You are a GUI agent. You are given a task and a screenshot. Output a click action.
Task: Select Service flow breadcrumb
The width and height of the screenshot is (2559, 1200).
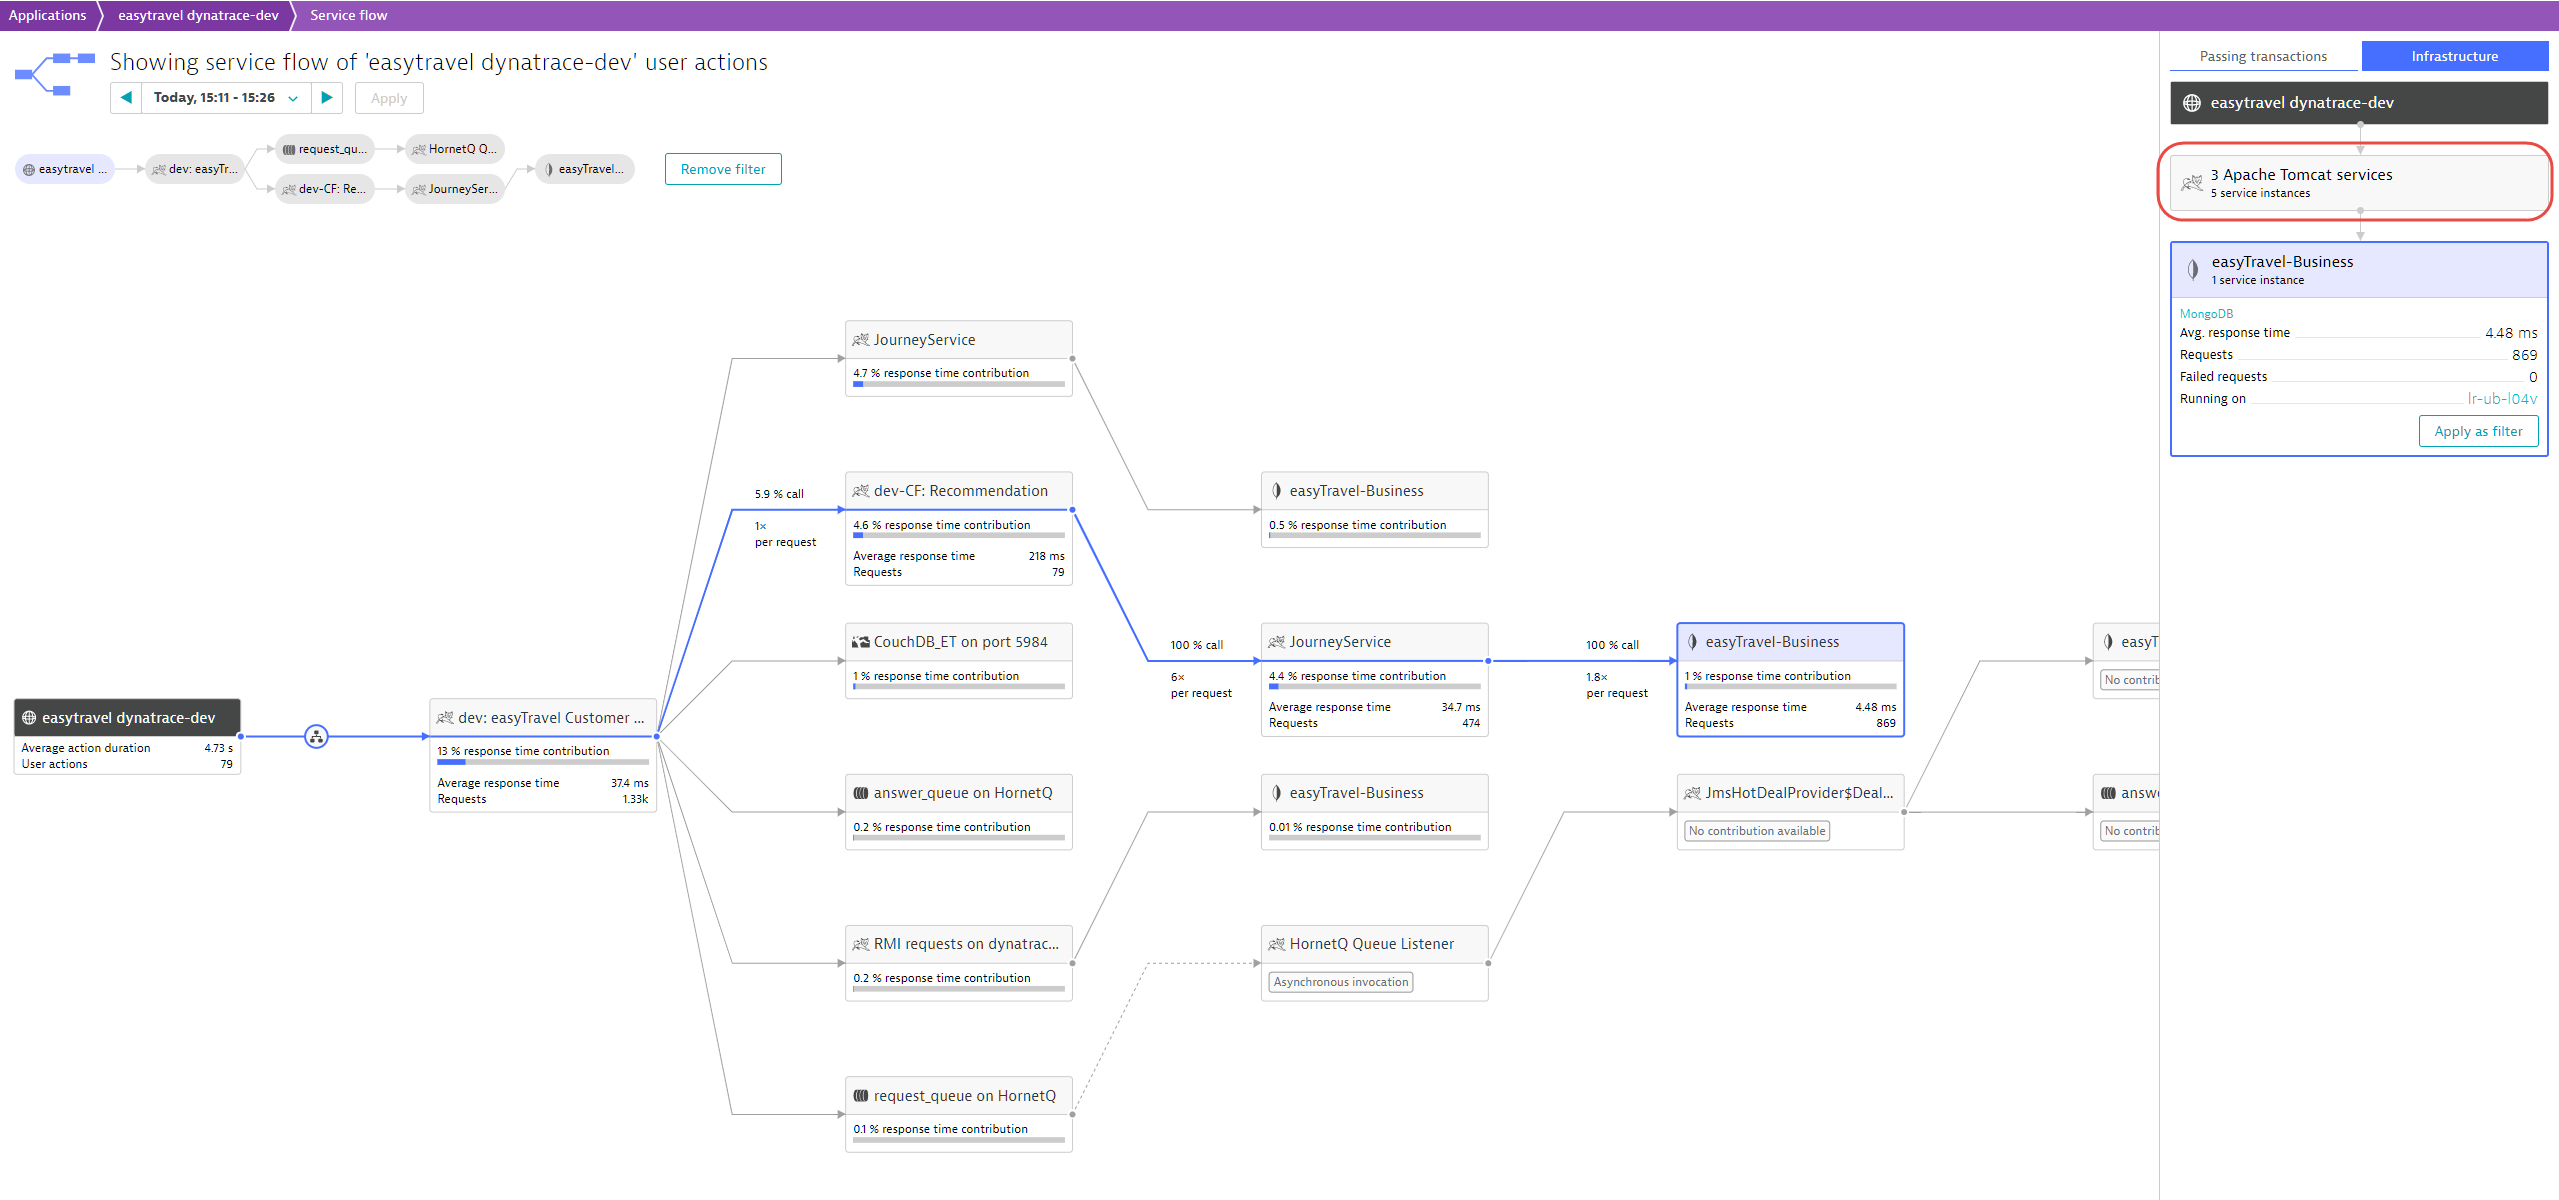point(348,15)
